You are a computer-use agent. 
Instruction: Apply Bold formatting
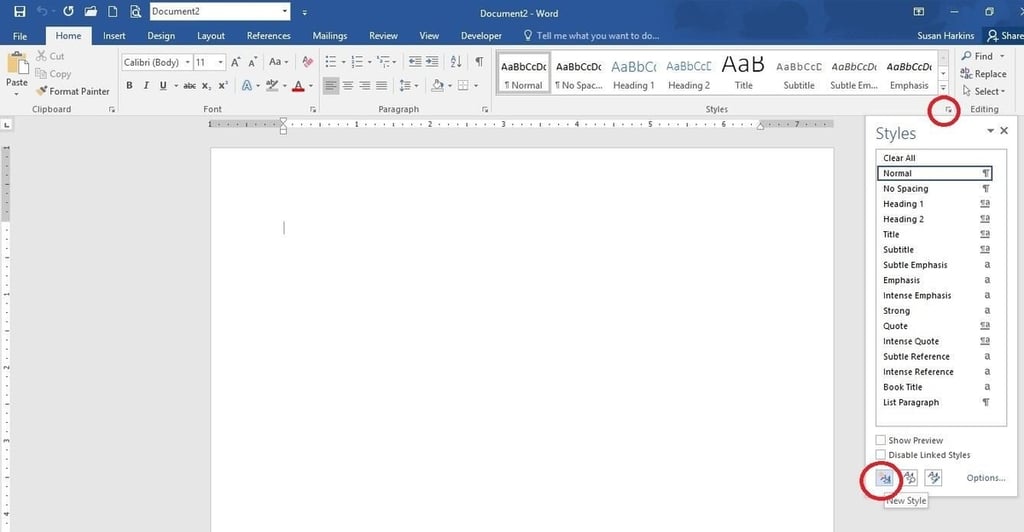(x=129, y=86)
